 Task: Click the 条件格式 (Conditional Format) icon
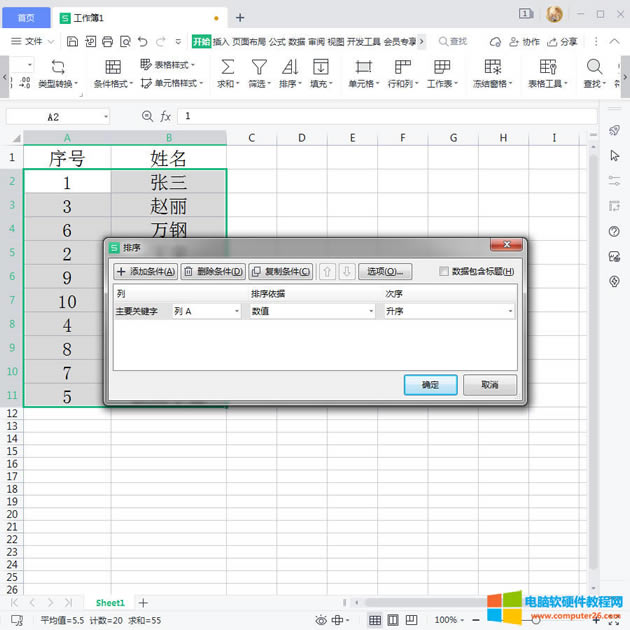point(113,67)
